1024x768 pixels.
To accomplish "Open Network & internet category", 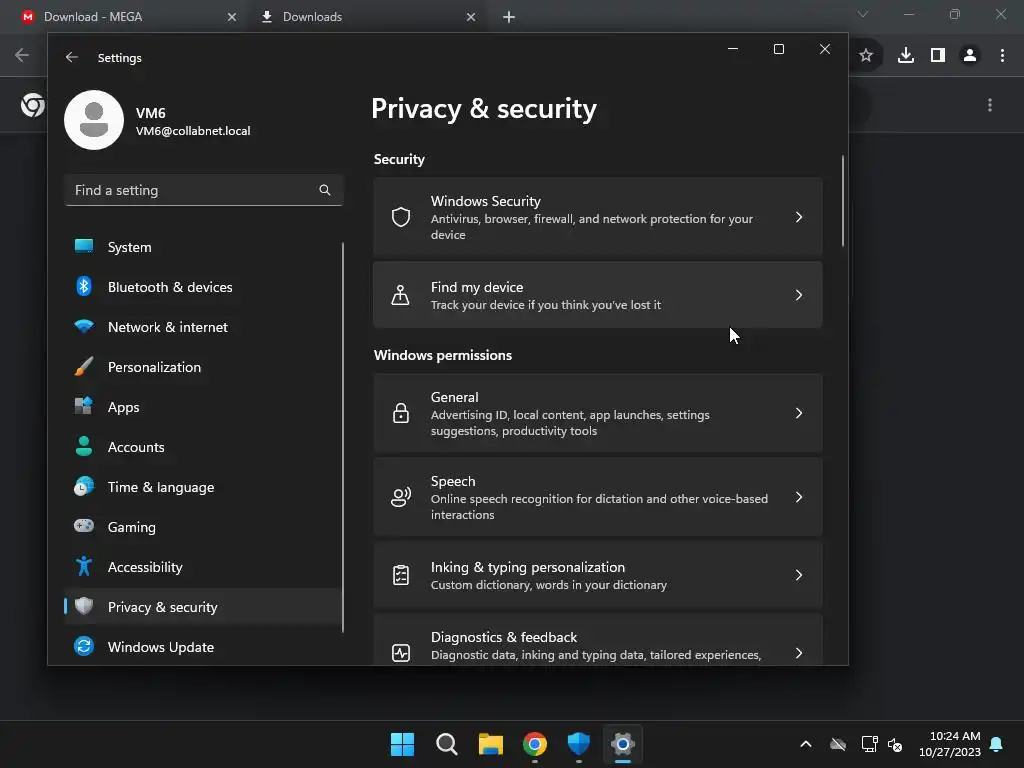I will click(202, 327).
